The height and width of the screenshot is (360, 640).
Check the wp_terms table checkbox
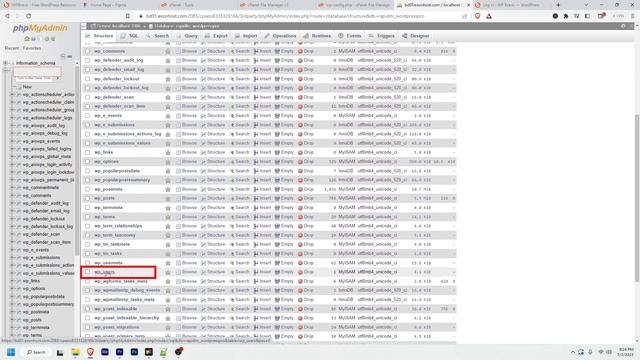87,217
